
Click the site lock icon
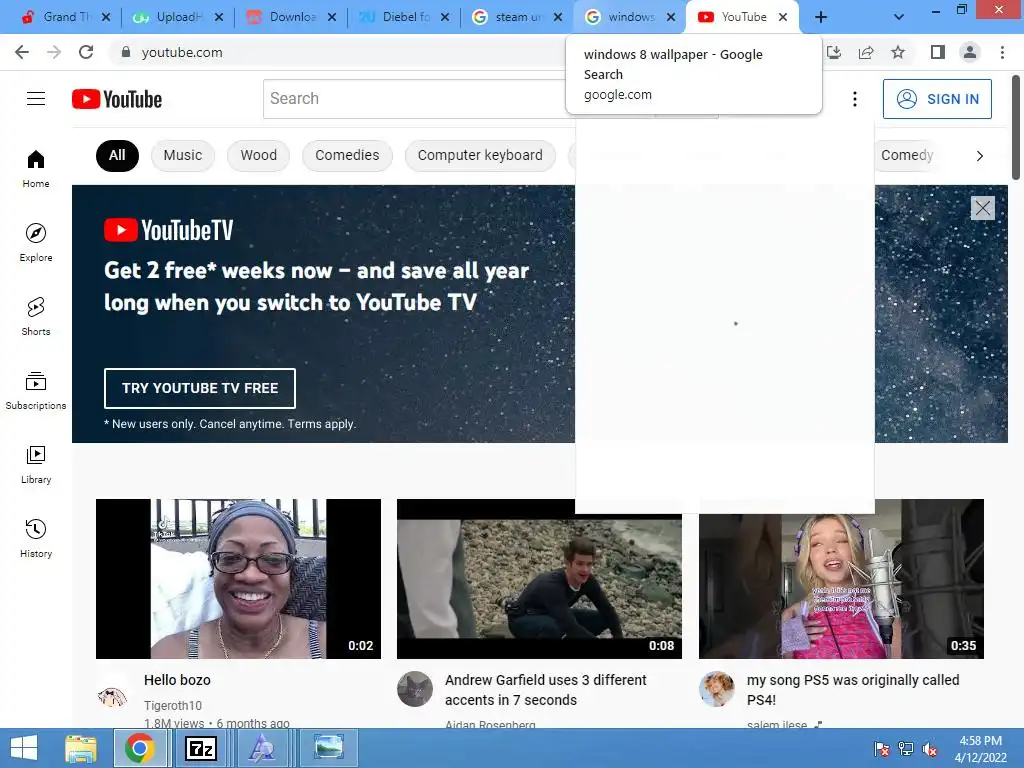(x=126, y=52)
